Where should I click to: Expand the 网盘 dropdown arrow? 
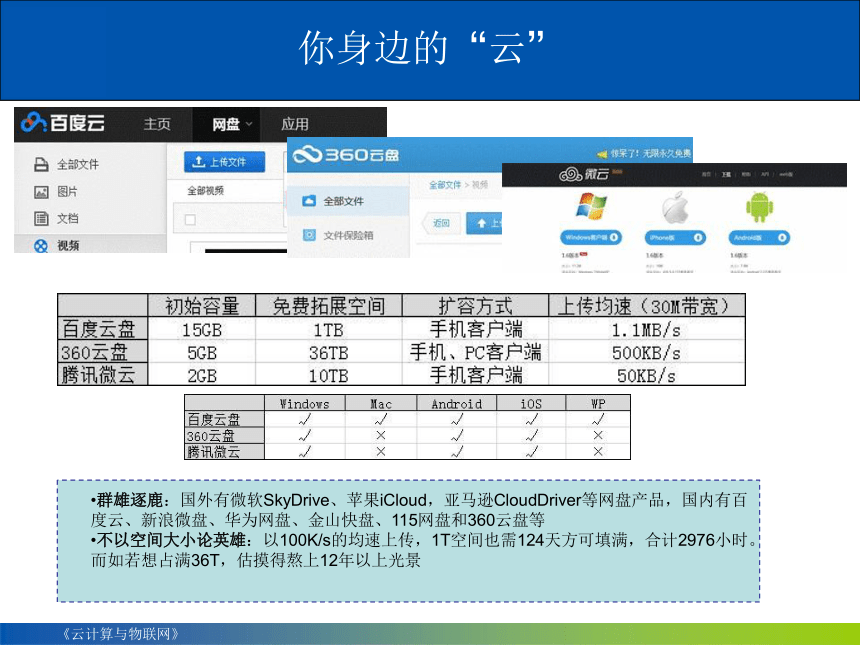pyautogui.click(x=248, y=124)
